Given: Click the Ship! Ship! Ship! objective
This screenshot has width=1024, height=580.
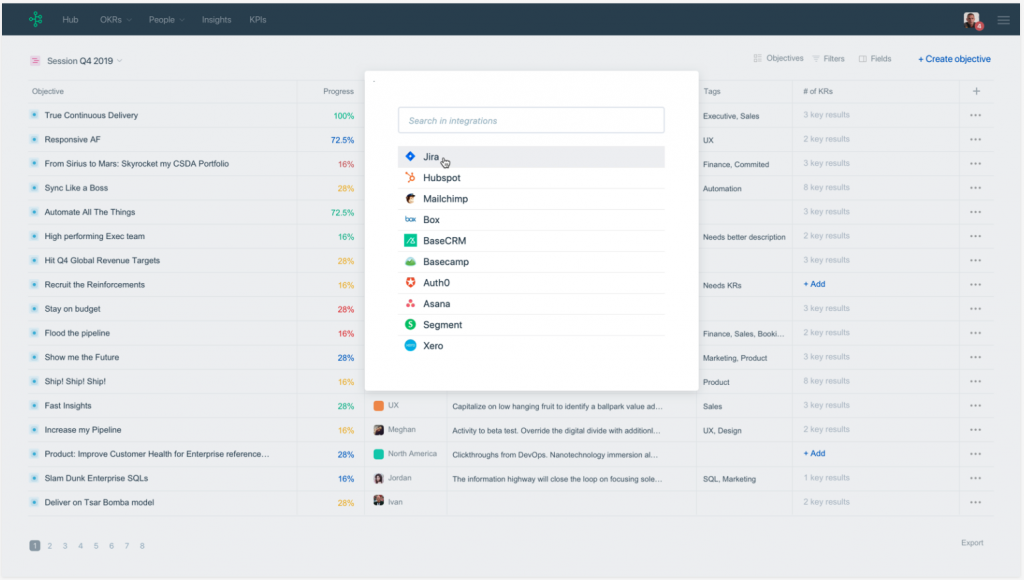Looking at the screenshot, I should pyautogui.click(x=75, y=381).
